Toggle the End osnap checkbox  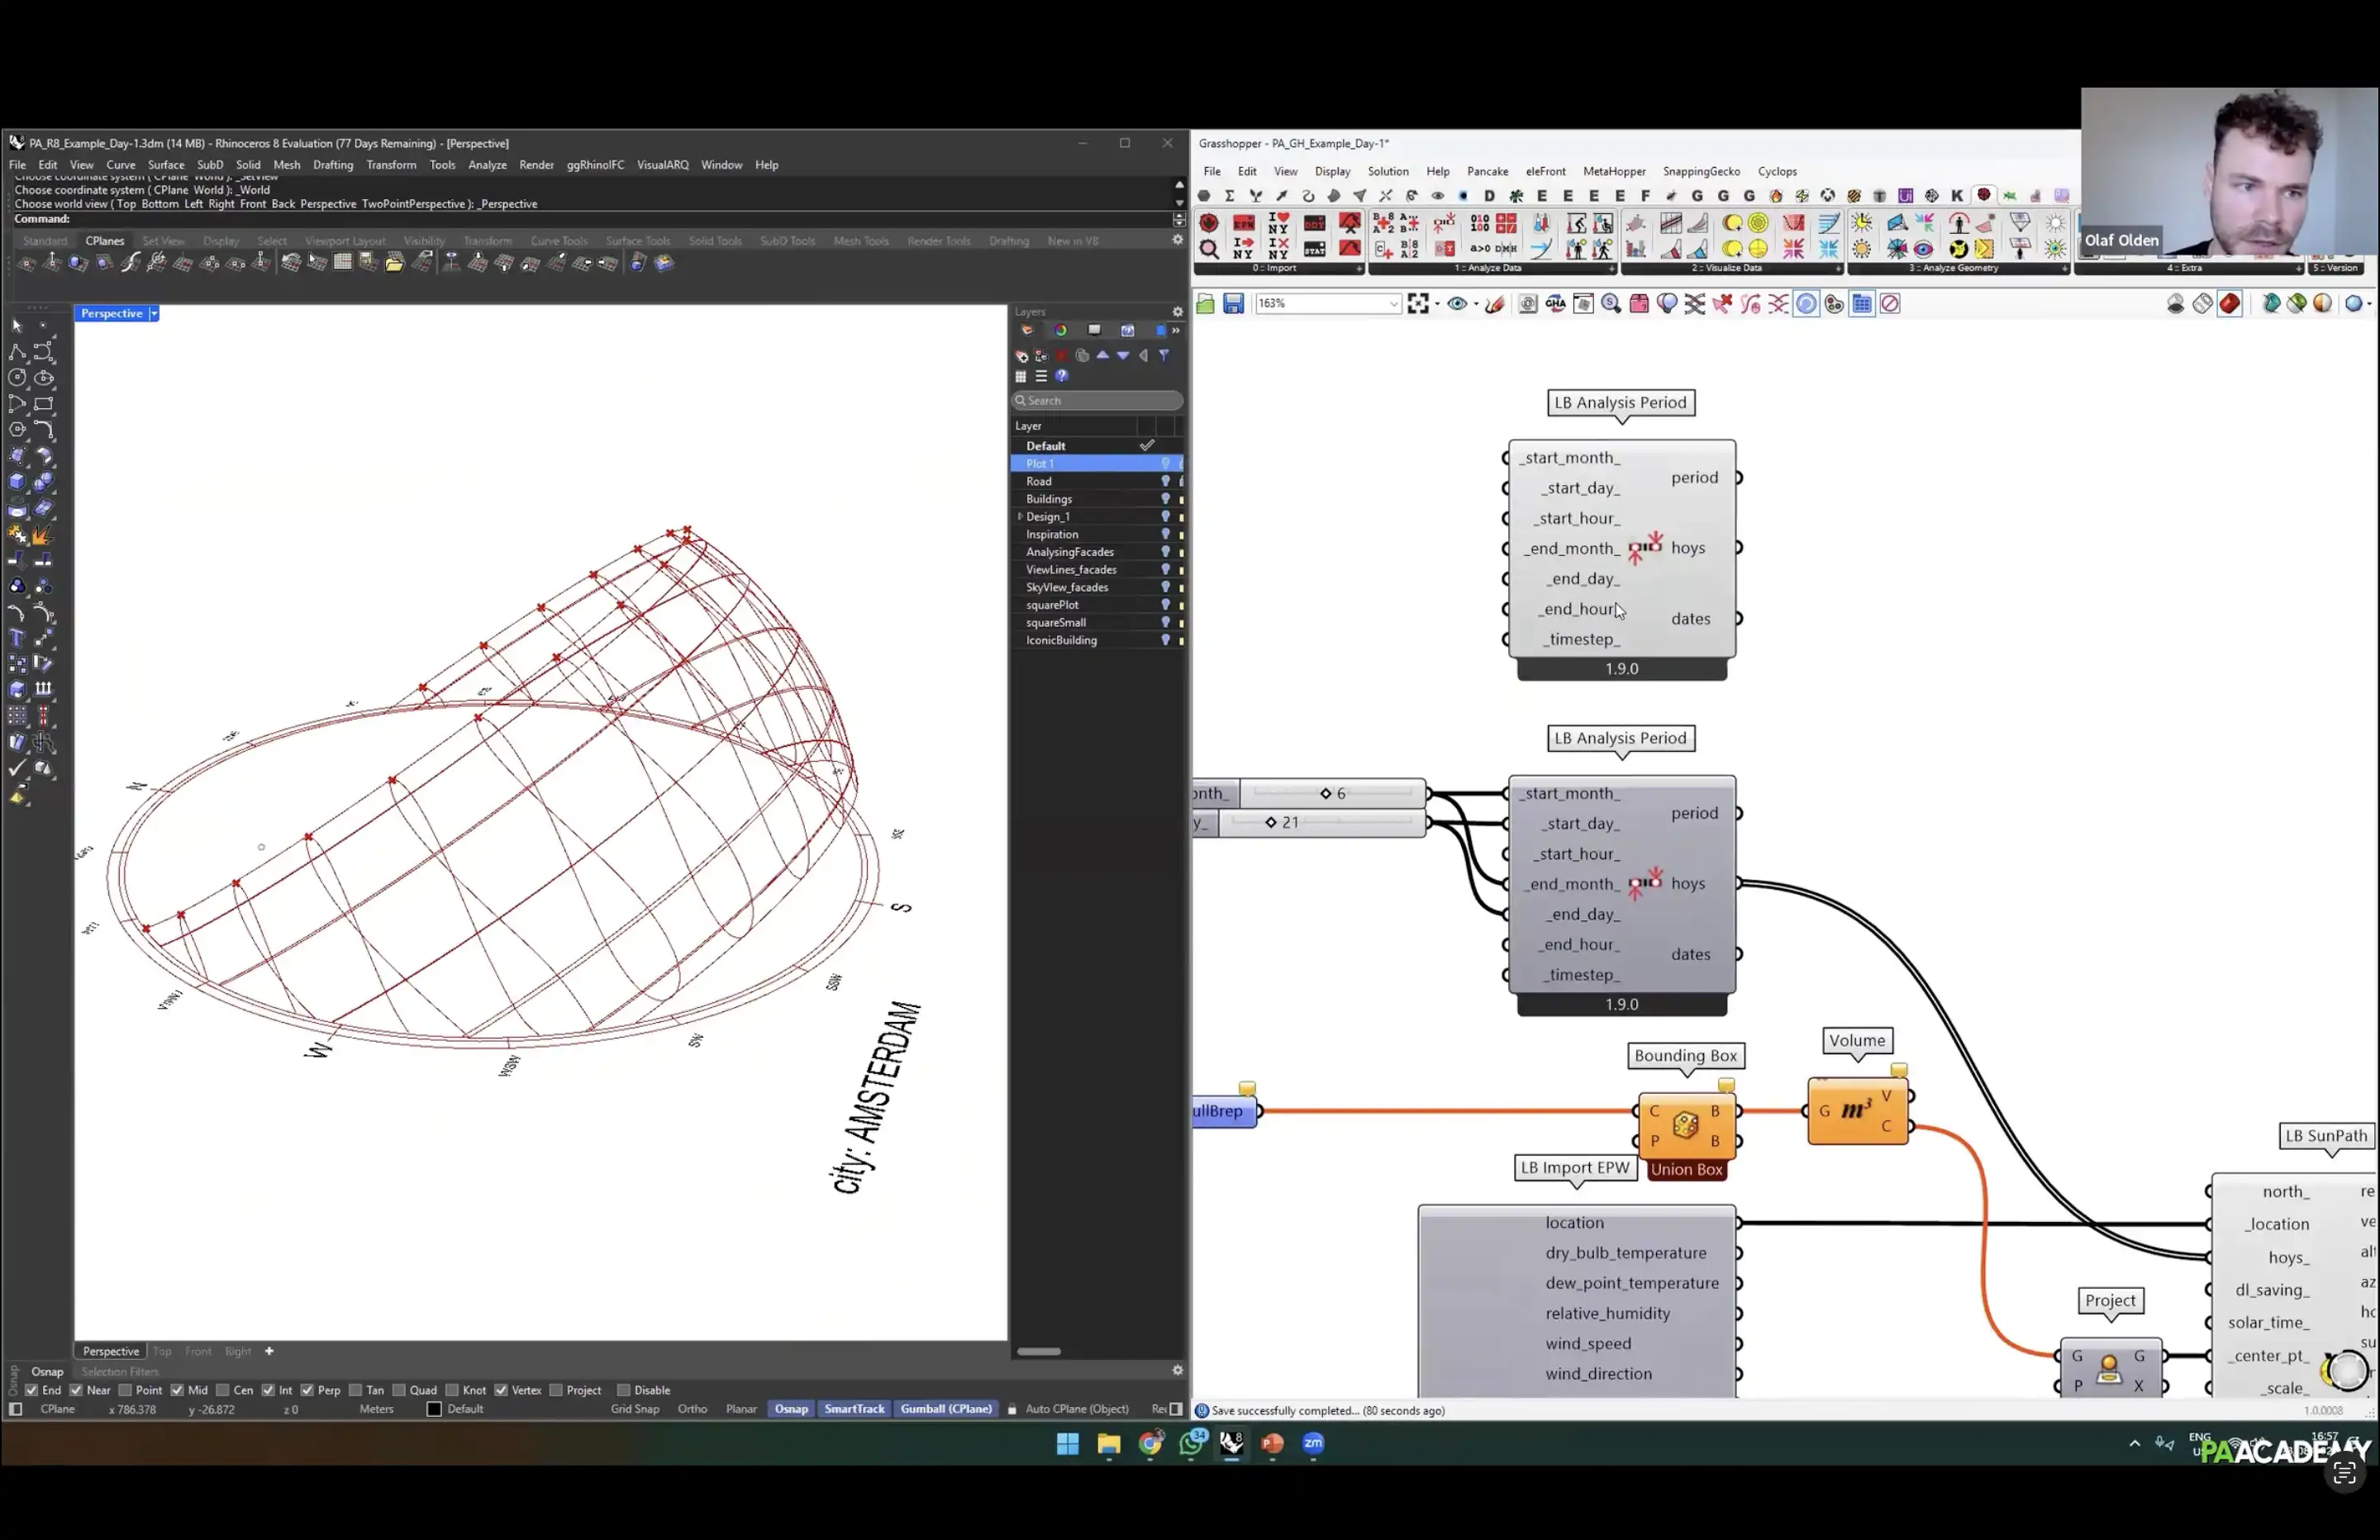31,1391
